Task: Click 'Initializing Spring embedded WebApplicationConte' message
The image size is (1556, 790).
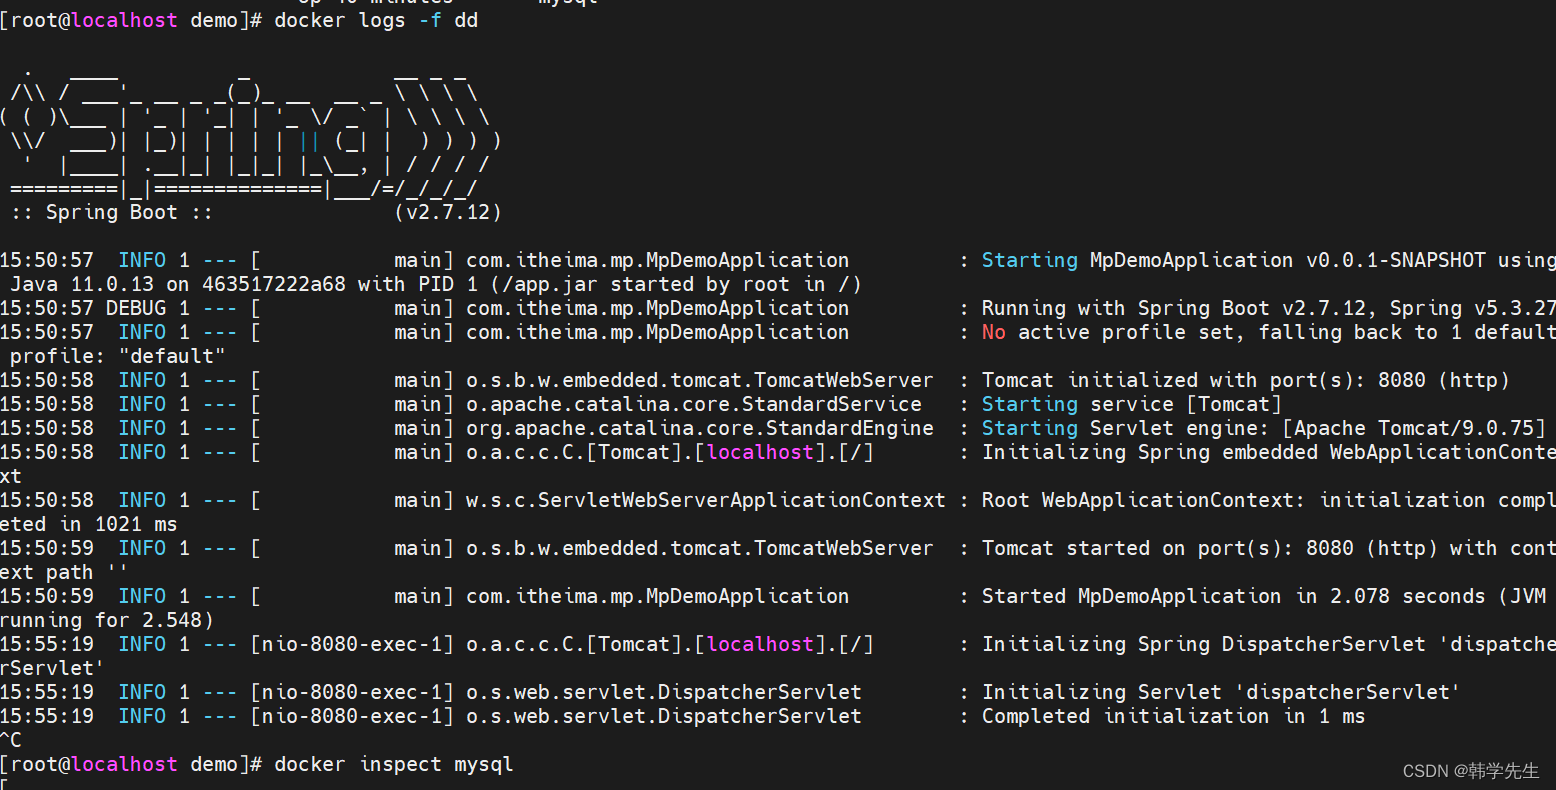Action: 1268,452
